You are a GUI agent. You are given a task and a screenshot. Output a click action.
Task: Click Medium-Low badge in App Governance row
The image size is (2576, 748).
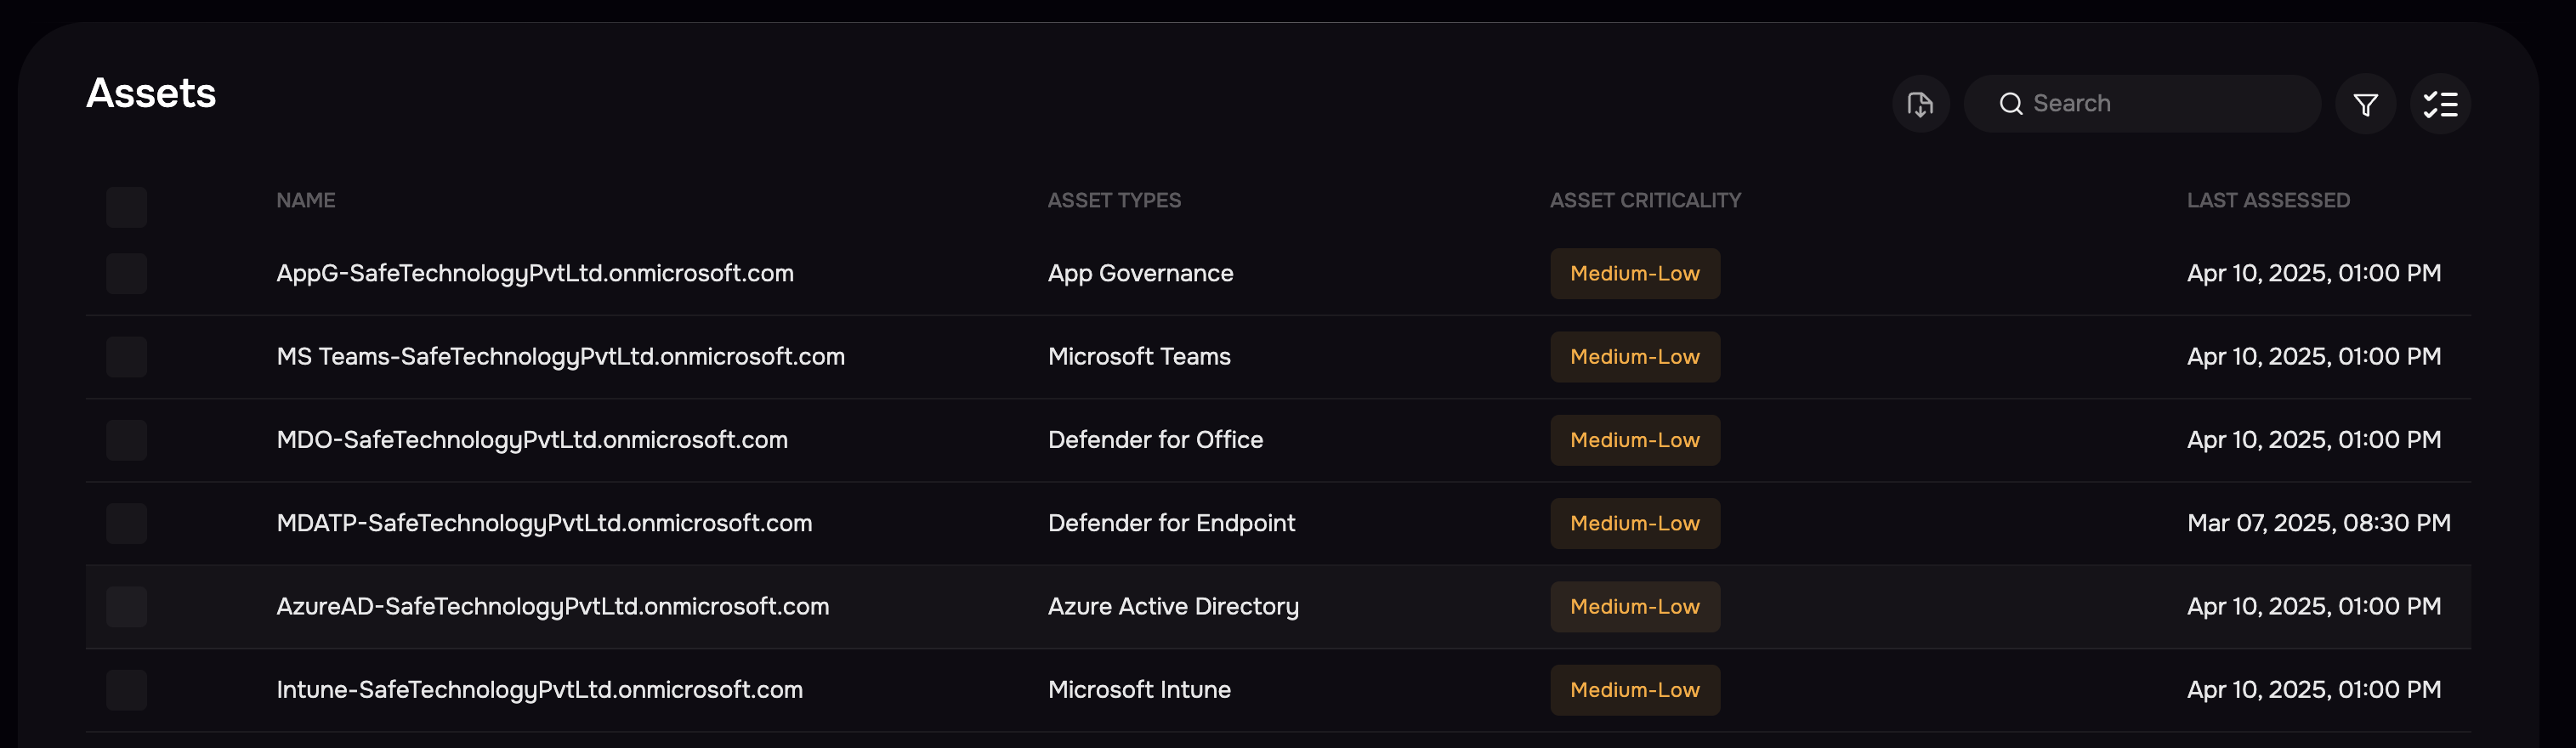pos(1635,274)
